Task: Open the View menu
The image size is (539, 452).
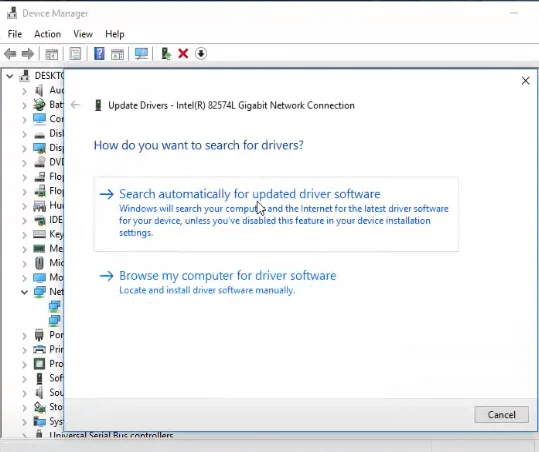Action: [x=83, y=34]
